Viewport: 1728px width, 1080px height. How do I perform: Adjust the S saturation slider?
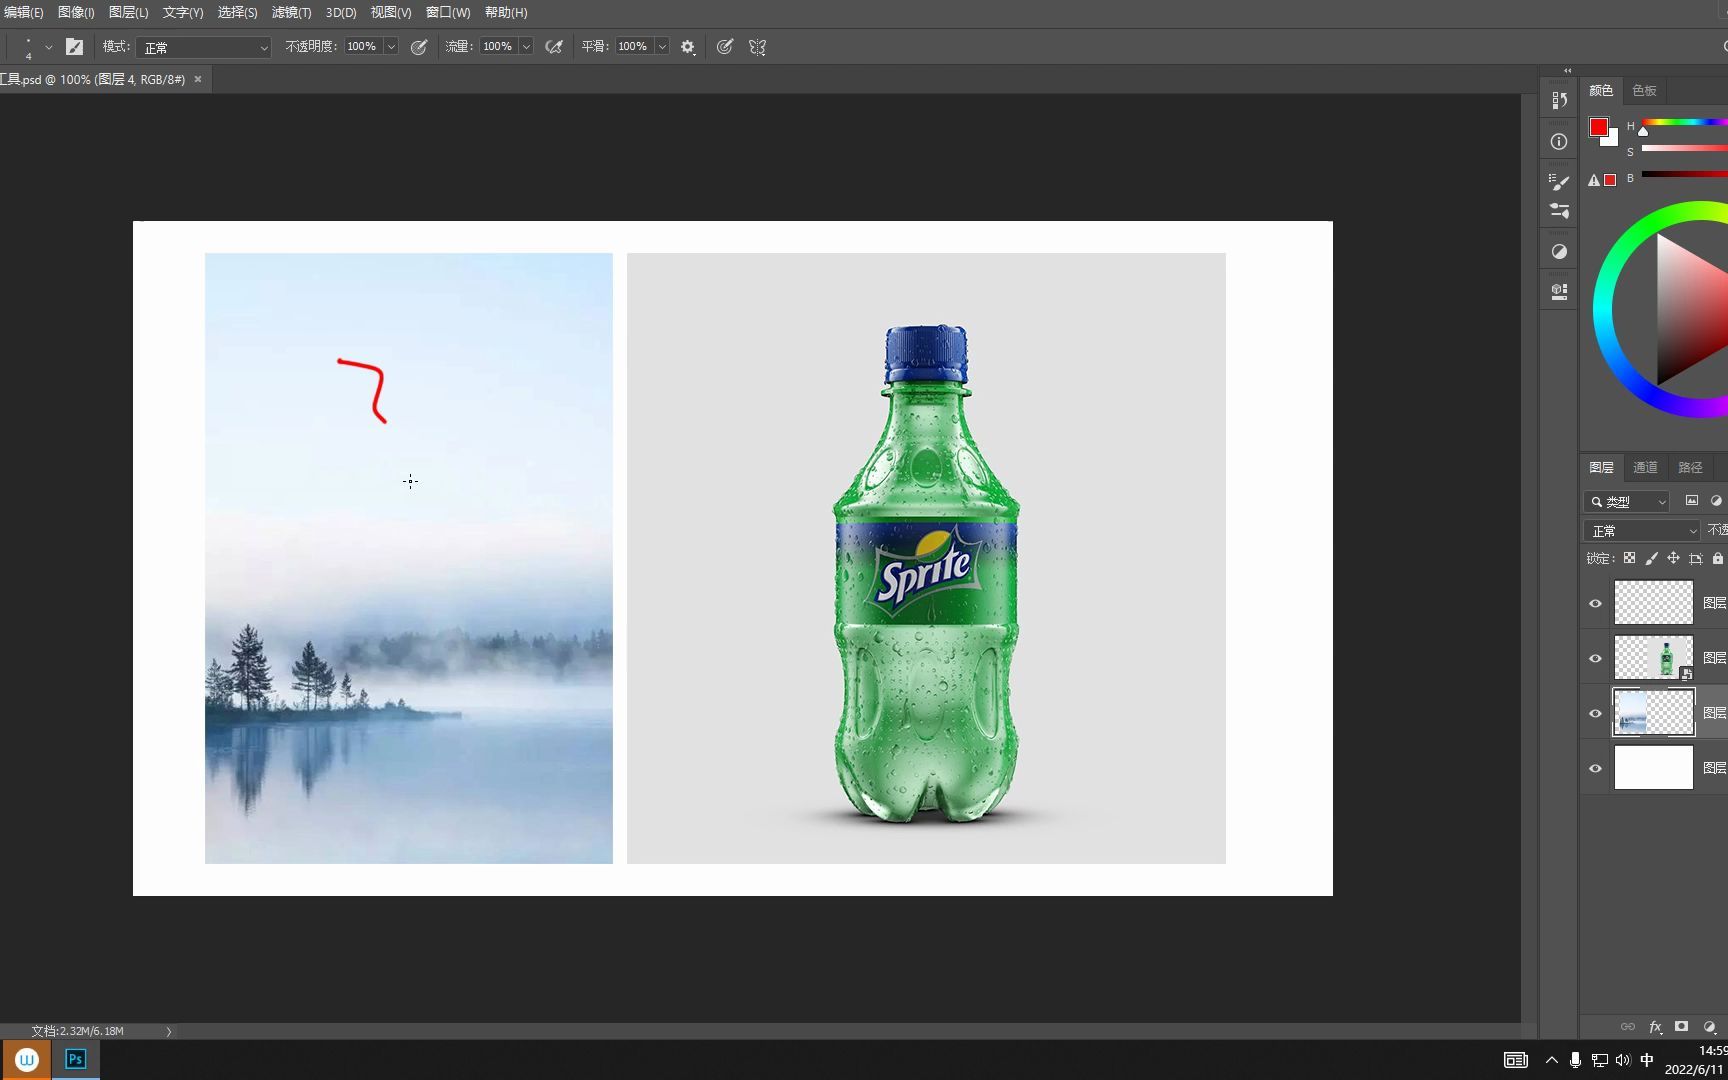coord(1685,149)
